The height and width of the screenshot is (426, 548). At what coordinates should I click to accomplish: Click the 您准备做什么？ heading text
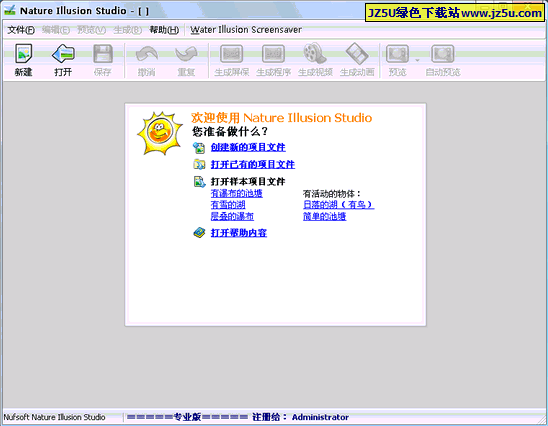[230, 131]
